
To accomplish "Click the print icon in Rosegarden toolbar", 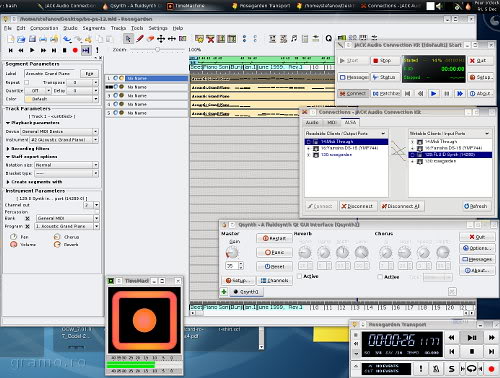I will [43, 39].
